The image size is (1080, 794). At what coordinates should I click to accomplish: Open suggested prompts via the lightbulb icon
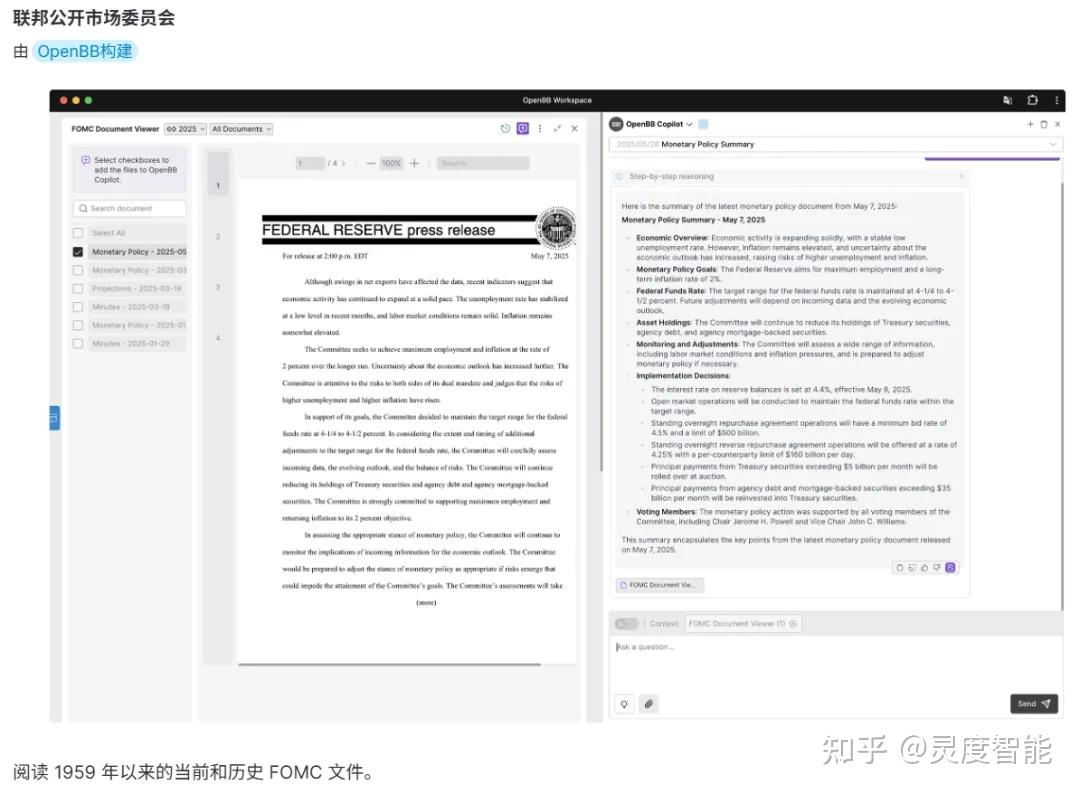pos(624,703)
